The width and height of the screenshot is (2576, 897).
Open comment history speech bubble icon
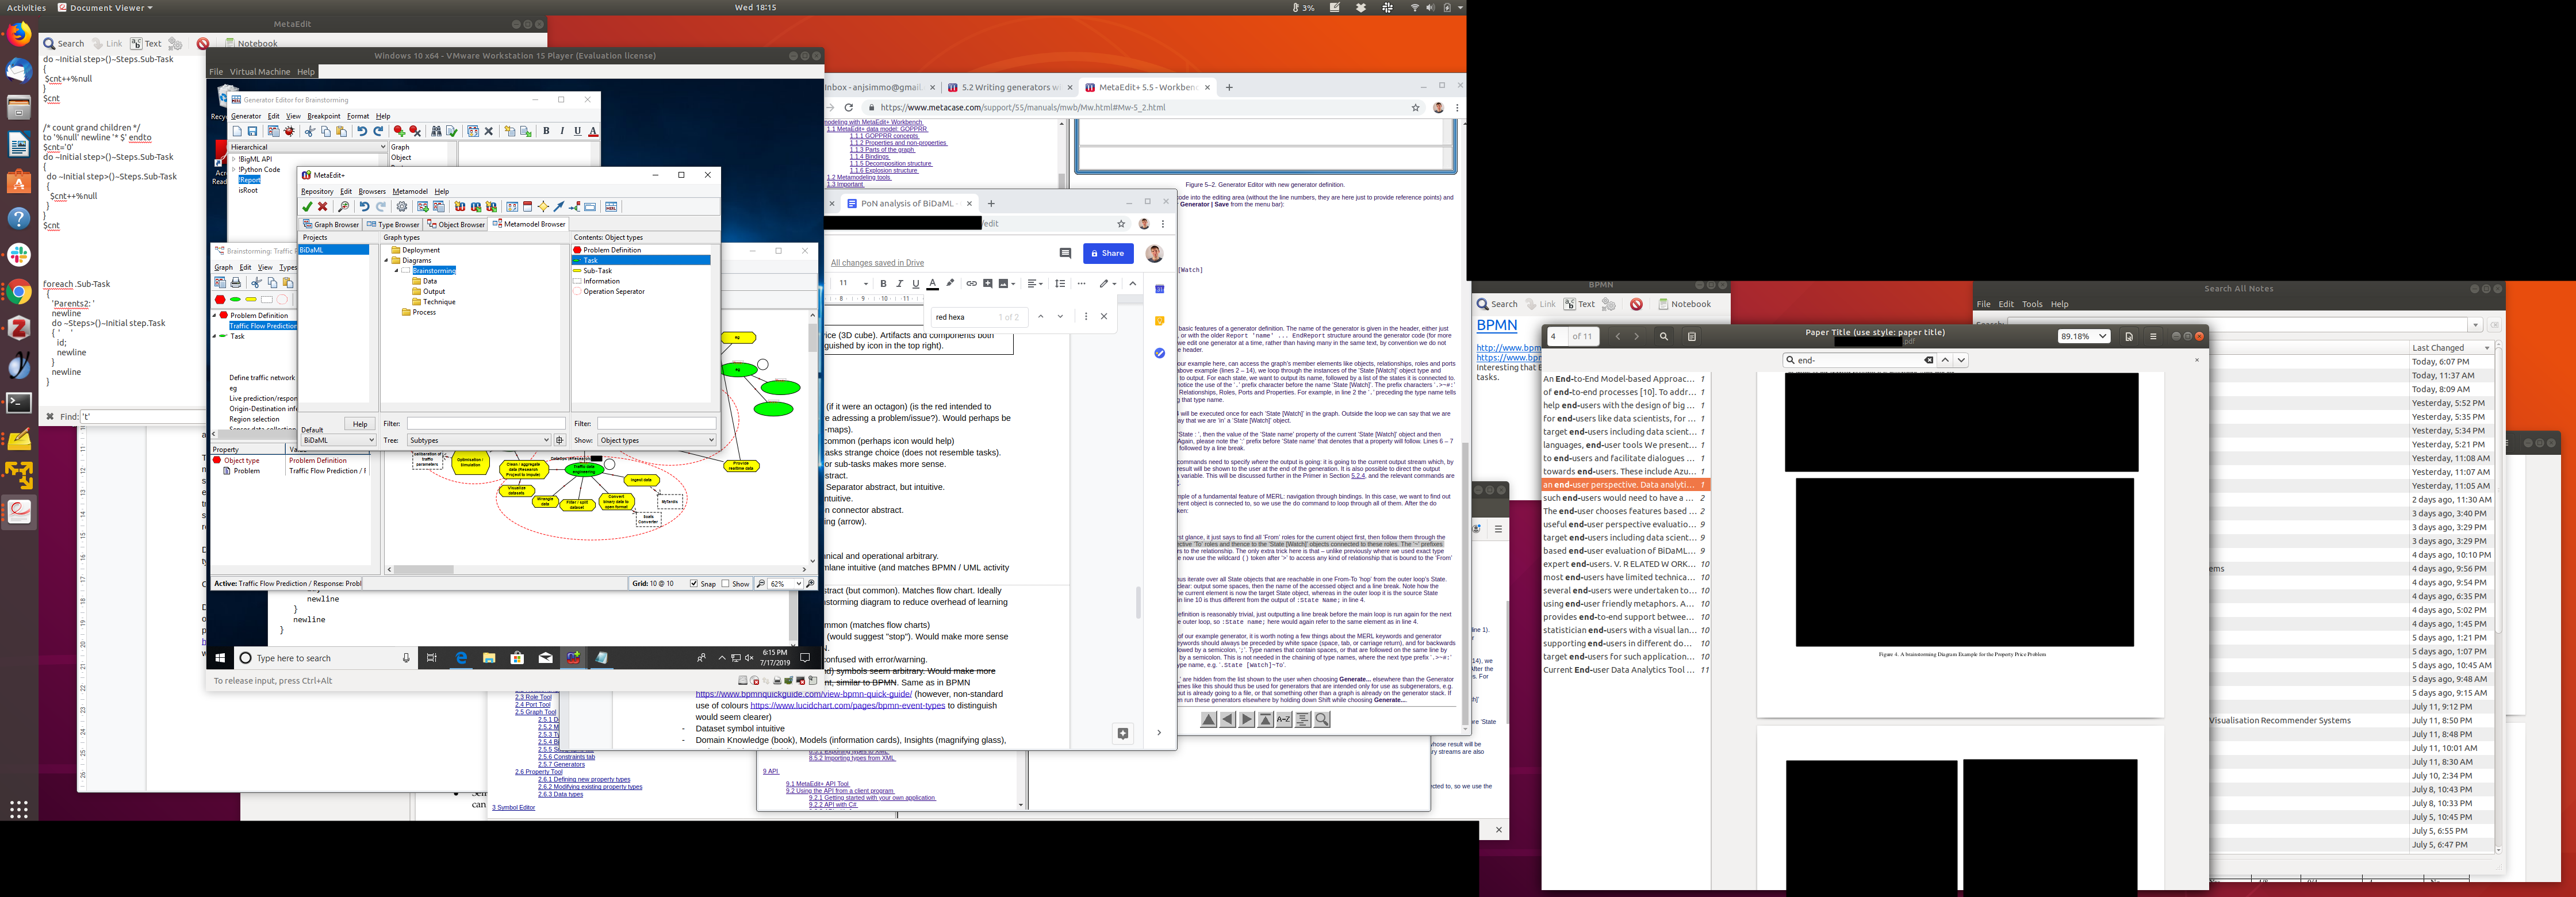[1065, 254]
